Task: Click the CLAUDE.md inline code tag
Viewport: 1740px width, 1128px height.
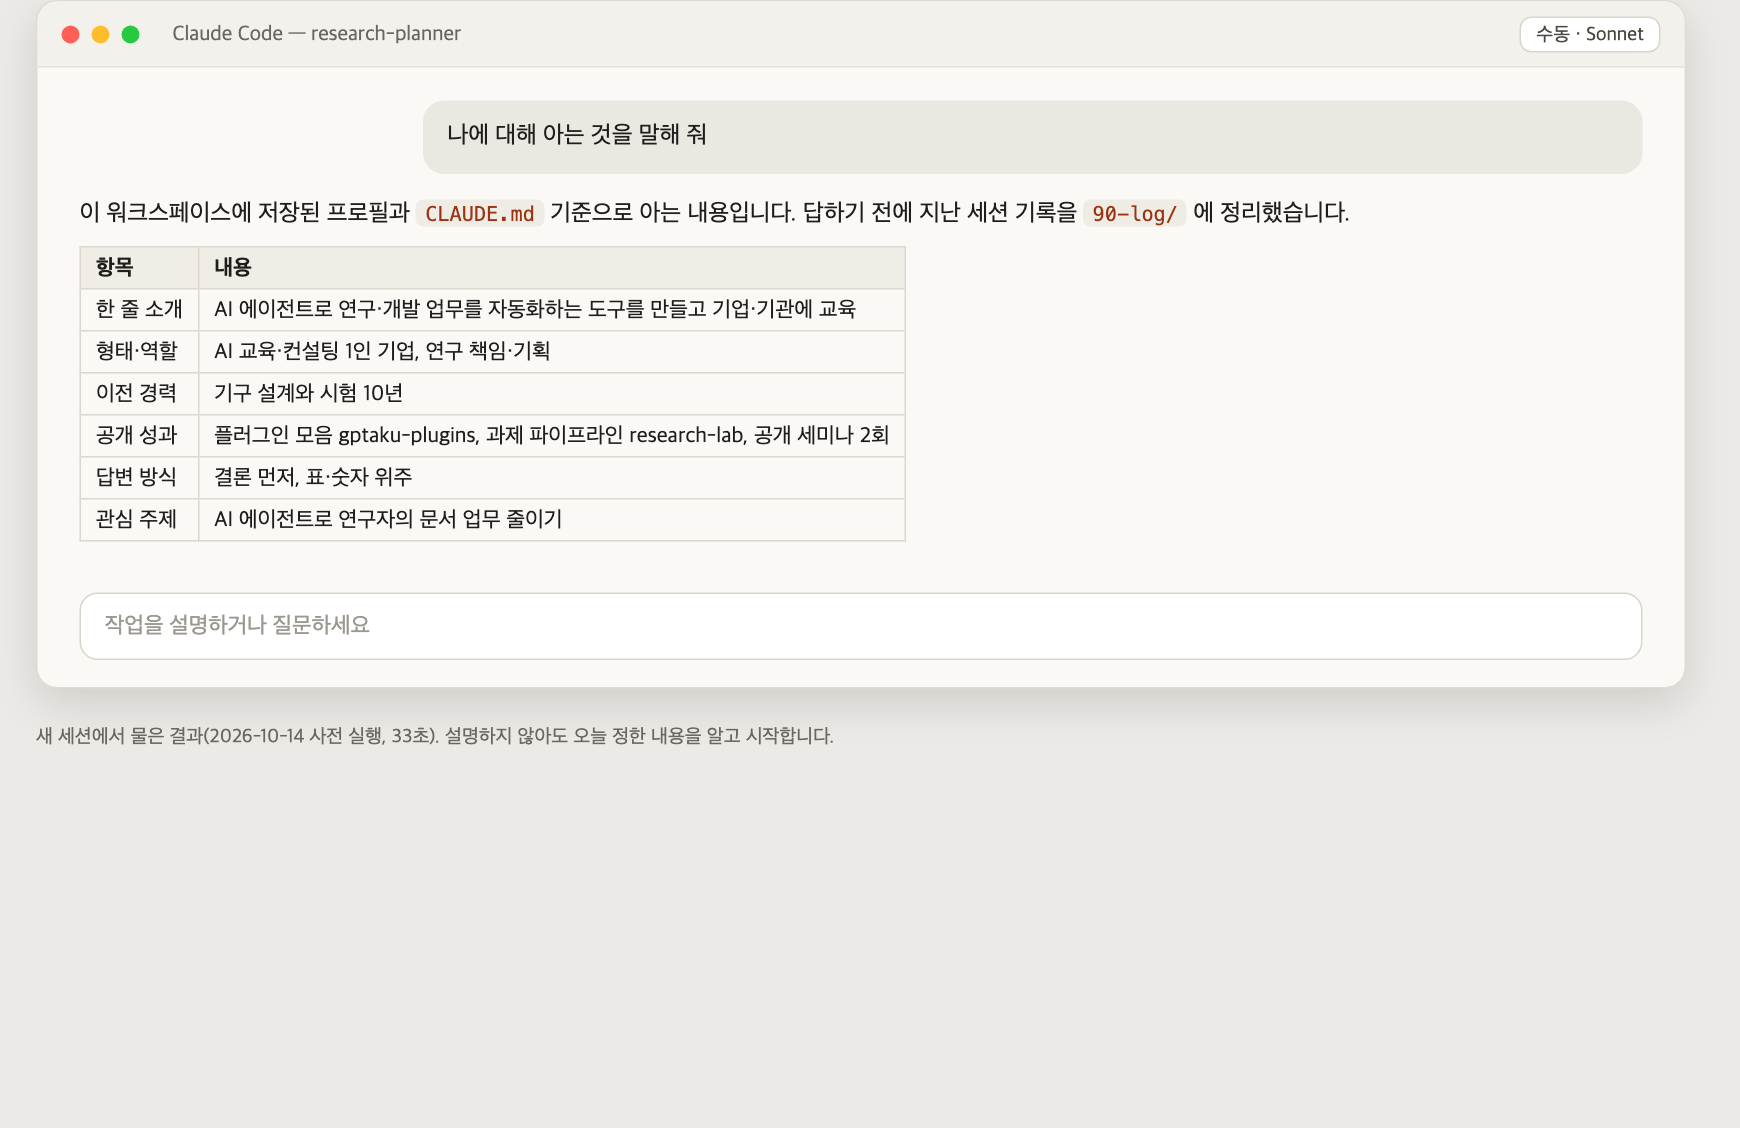Action: 480,213
